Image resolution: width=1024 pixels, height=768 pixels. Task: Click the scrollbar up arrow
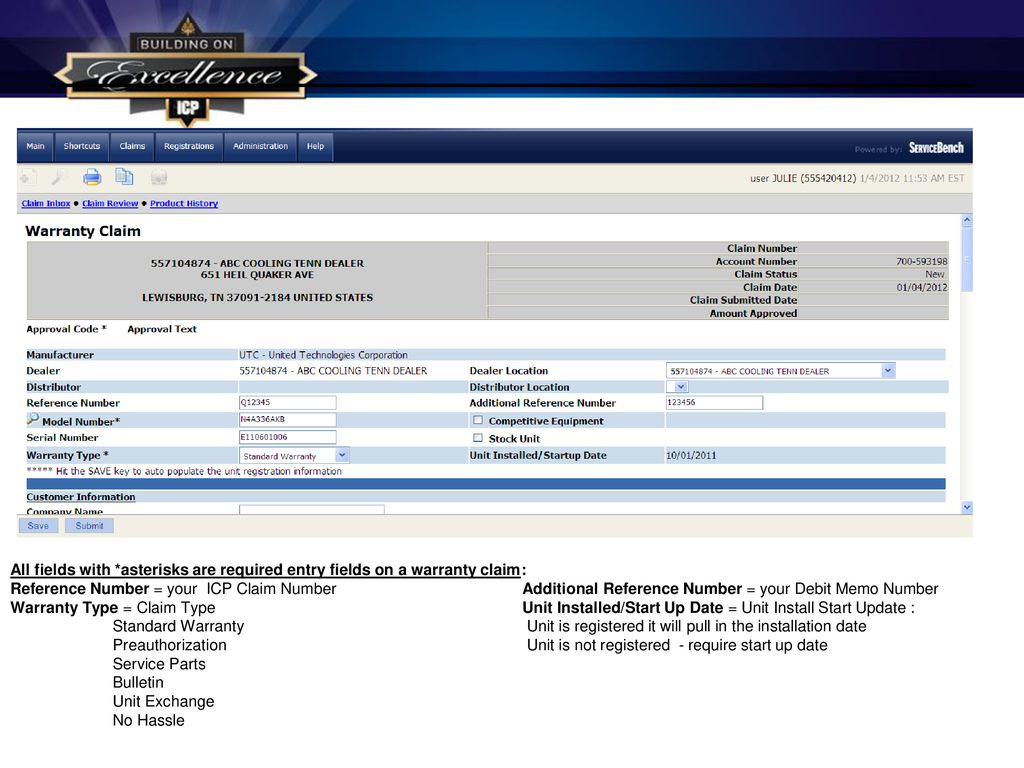967,221
